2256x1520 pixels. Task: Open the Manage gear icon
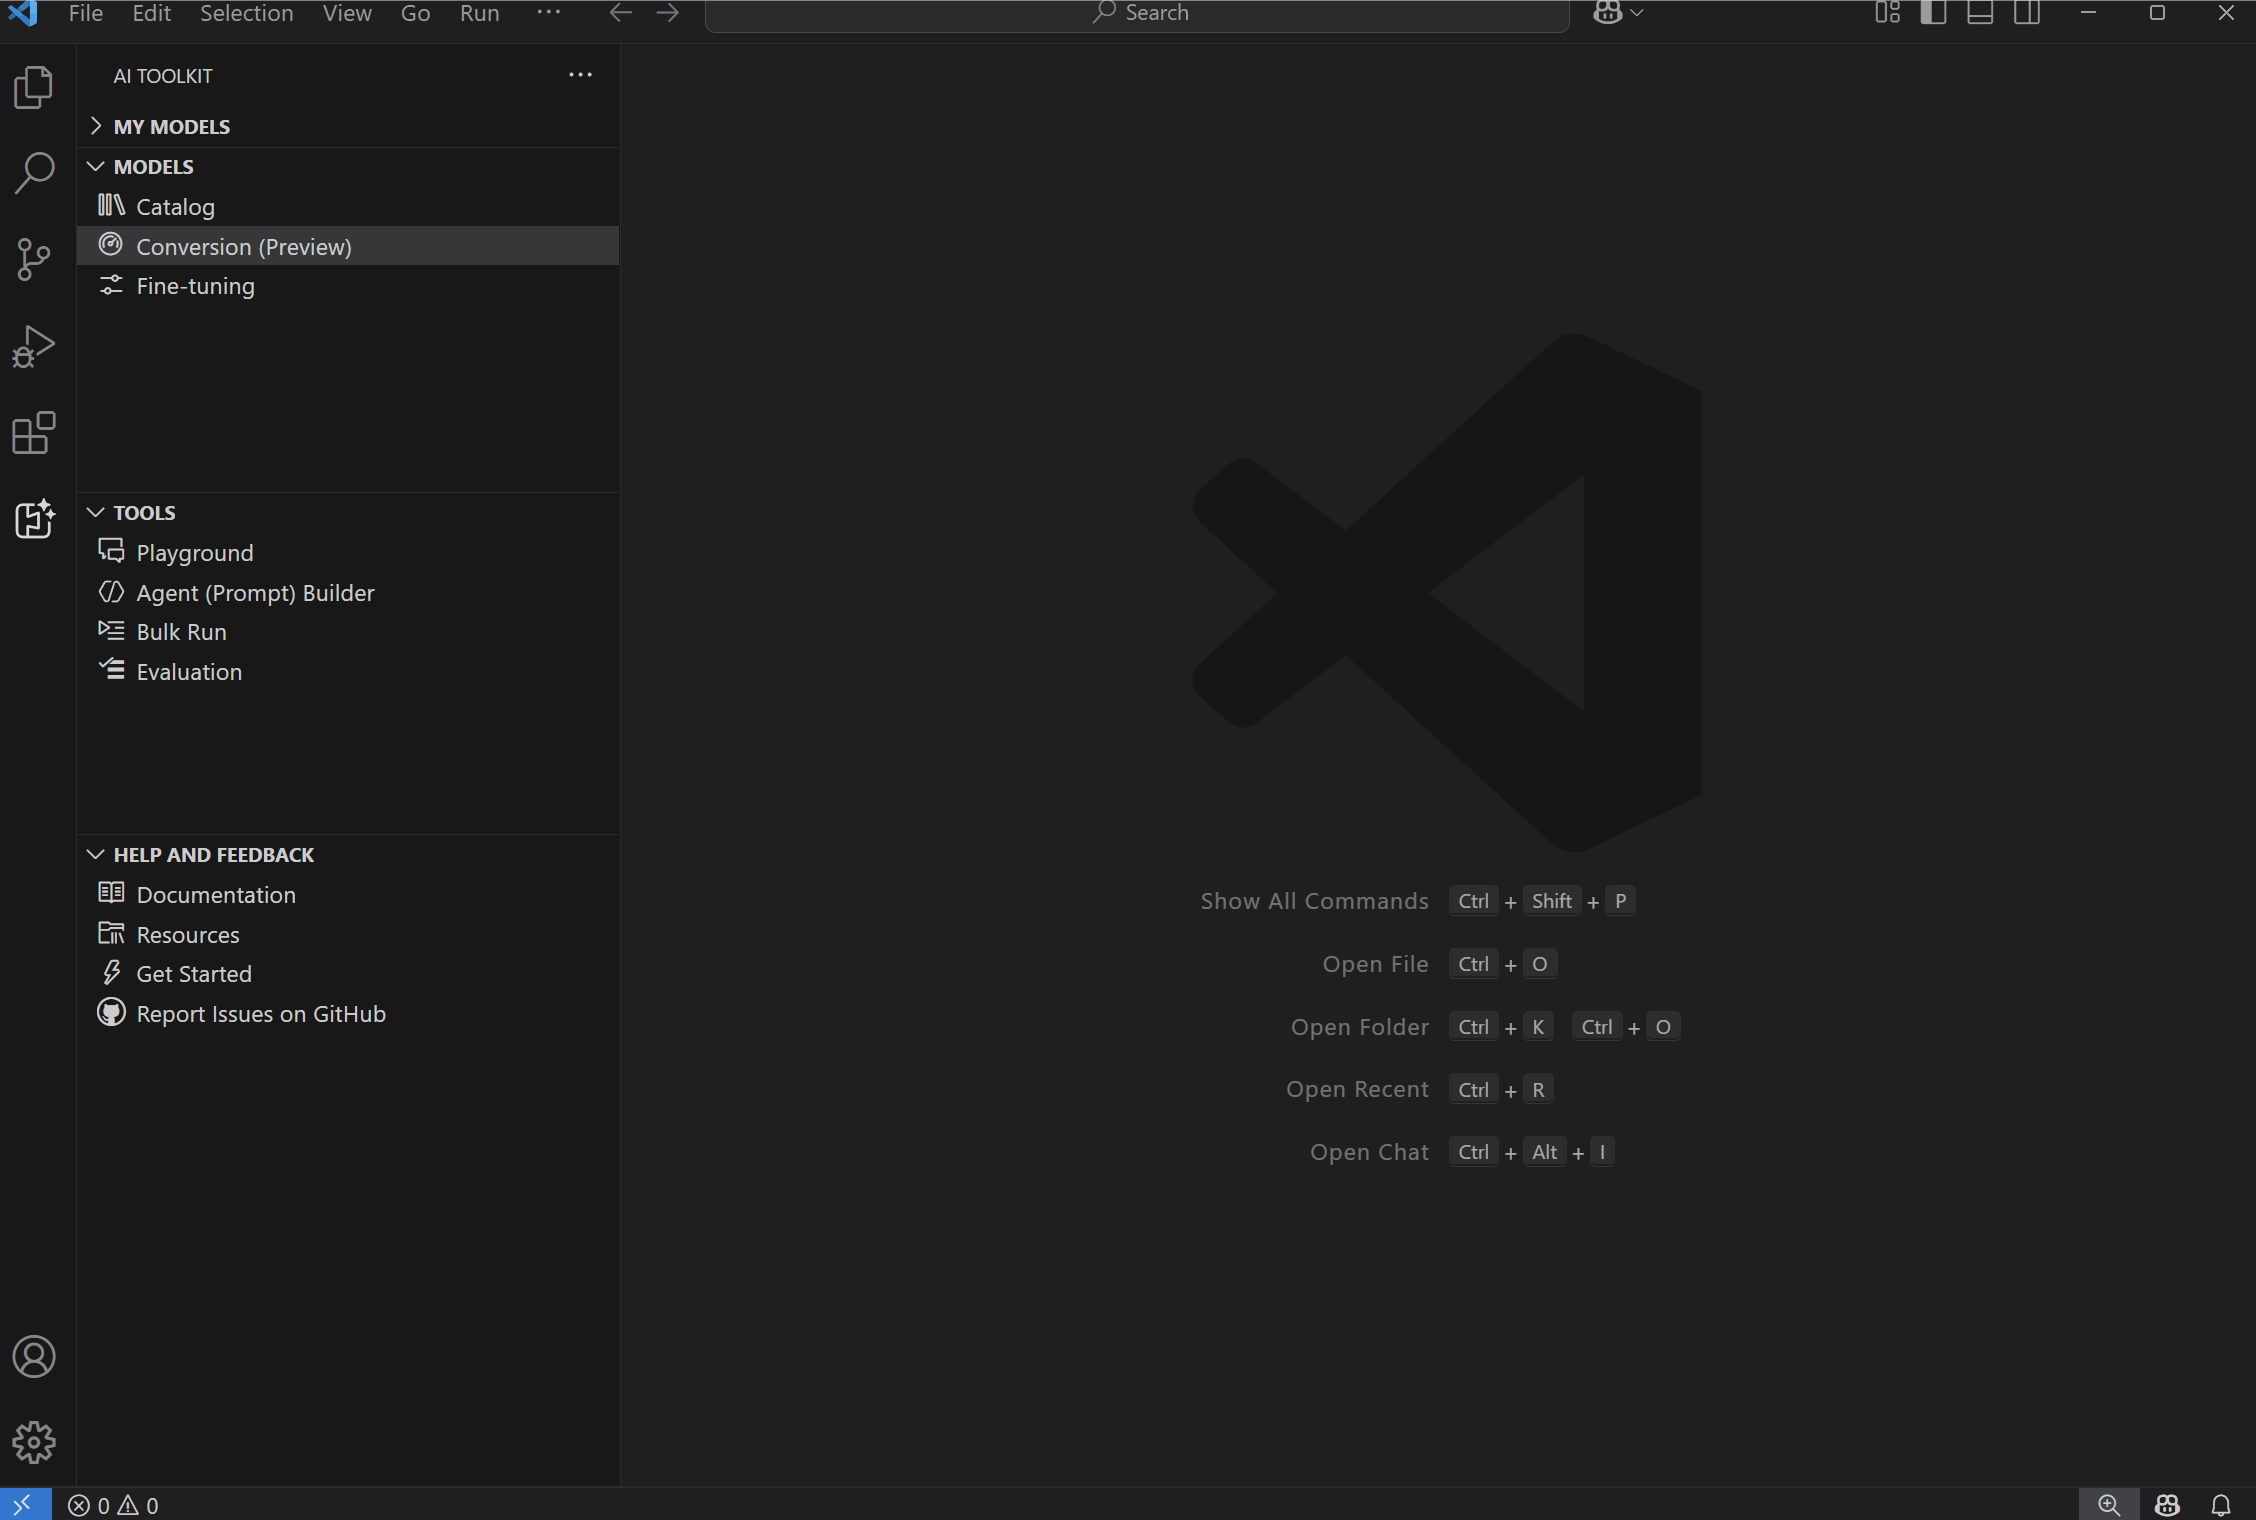(34, 1442)
